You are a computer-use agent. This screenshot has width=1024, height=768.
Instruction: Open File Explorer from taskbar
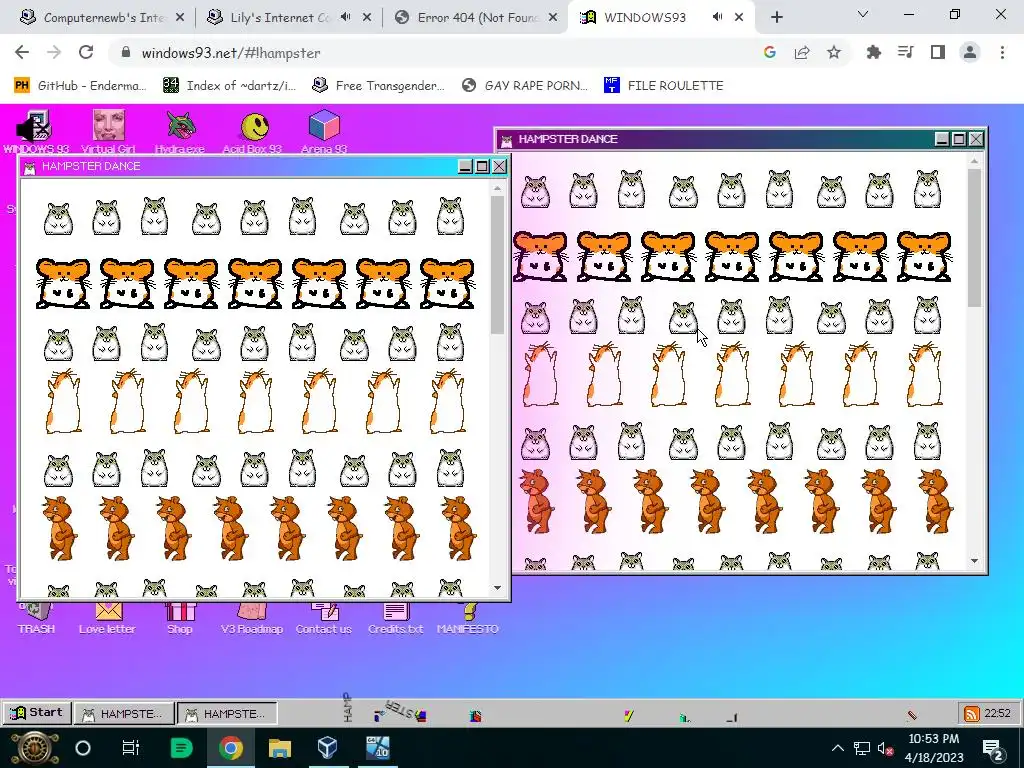(280, 748)
